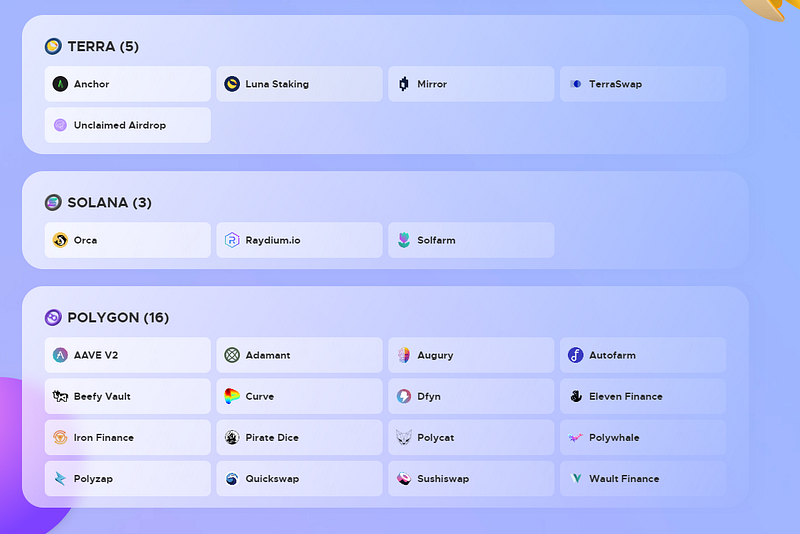
Task: Click the Sushiswap sushi icon
Action: click(x=404, y=478)
